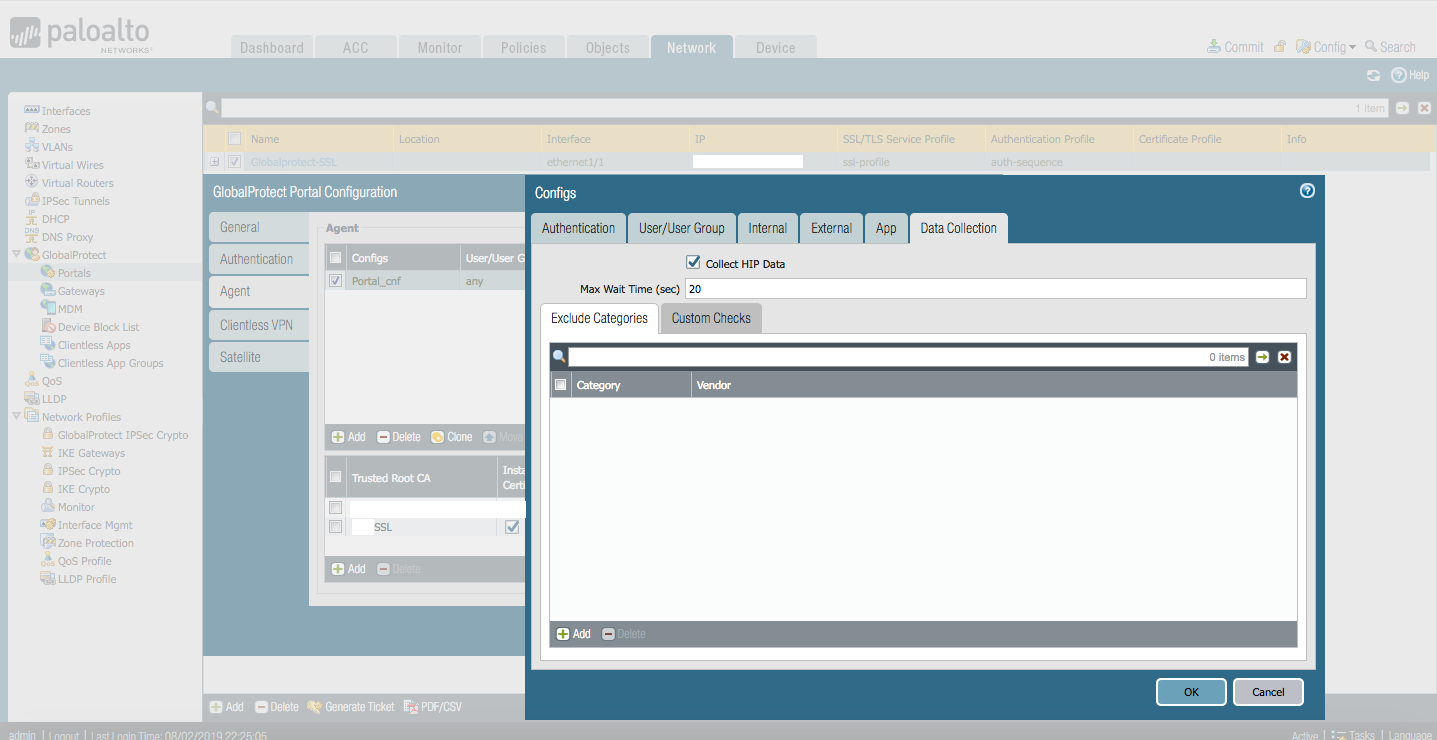Viewport: 1437px width, 740px height.
Task: Open Zone Protection profile
Action: 95,543
